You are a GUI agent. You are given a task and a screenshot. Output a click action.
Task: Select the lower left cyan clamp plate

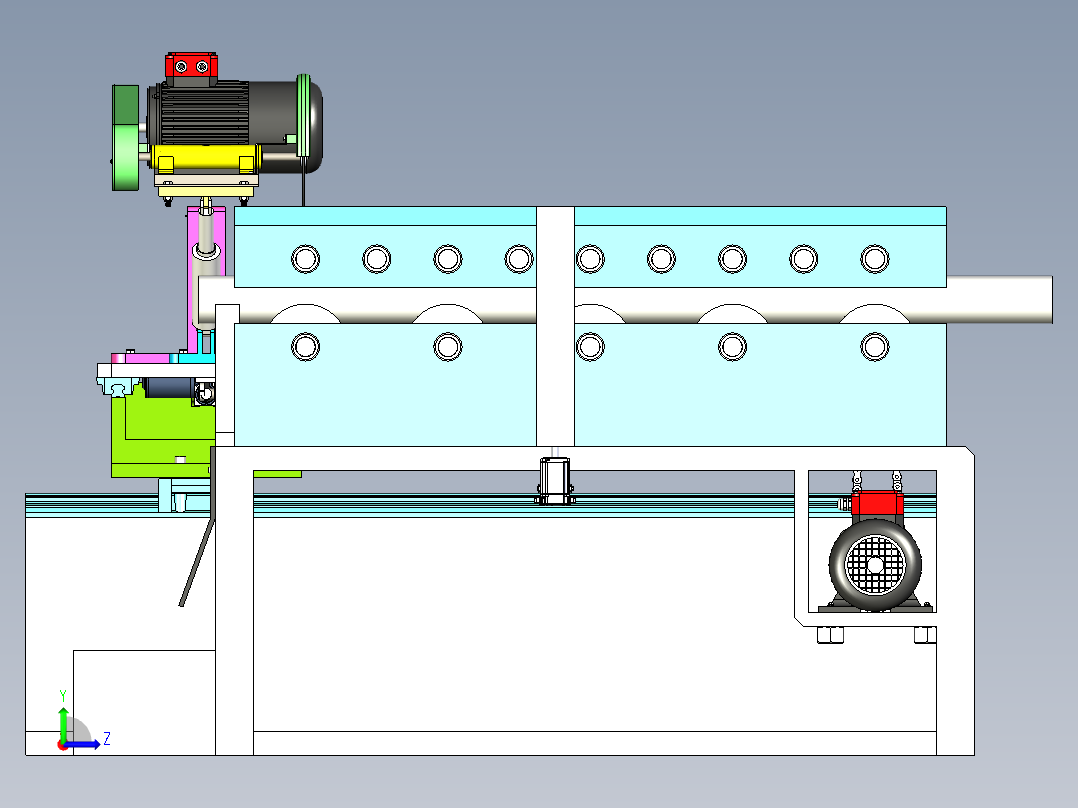[385, 384]
